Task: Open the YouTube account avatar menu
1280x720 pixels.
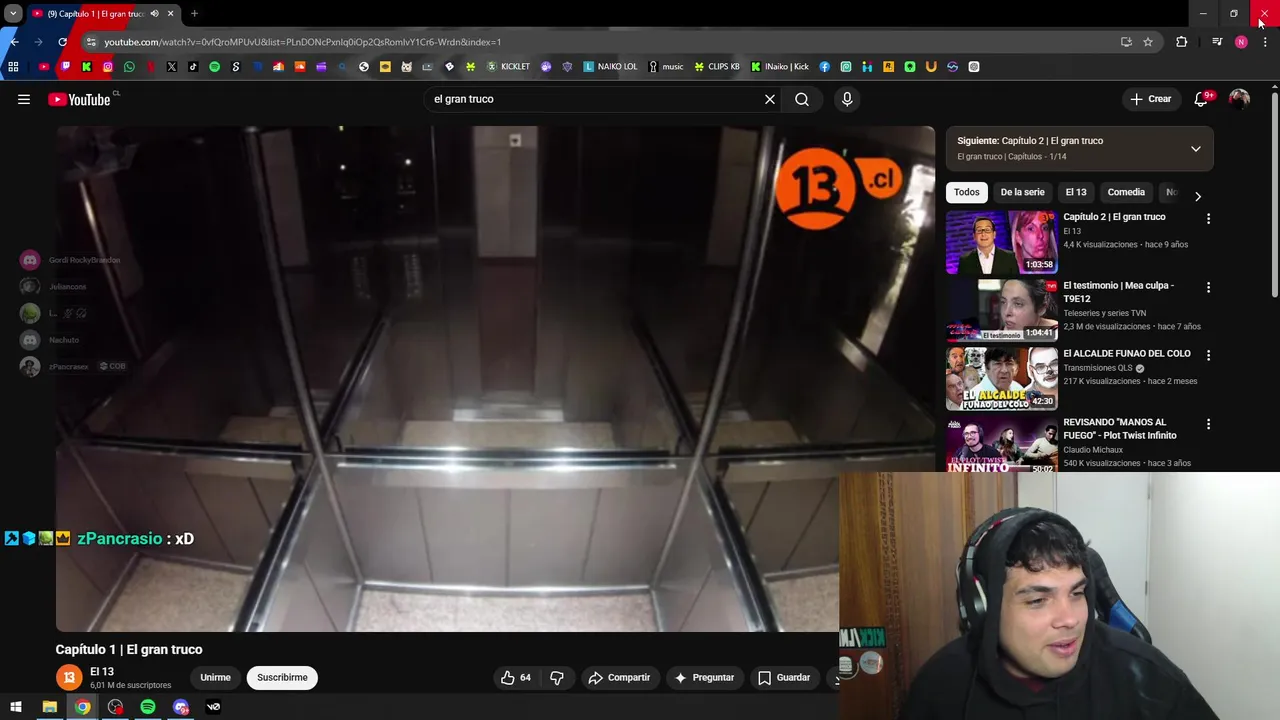Action: [1239, 99]
